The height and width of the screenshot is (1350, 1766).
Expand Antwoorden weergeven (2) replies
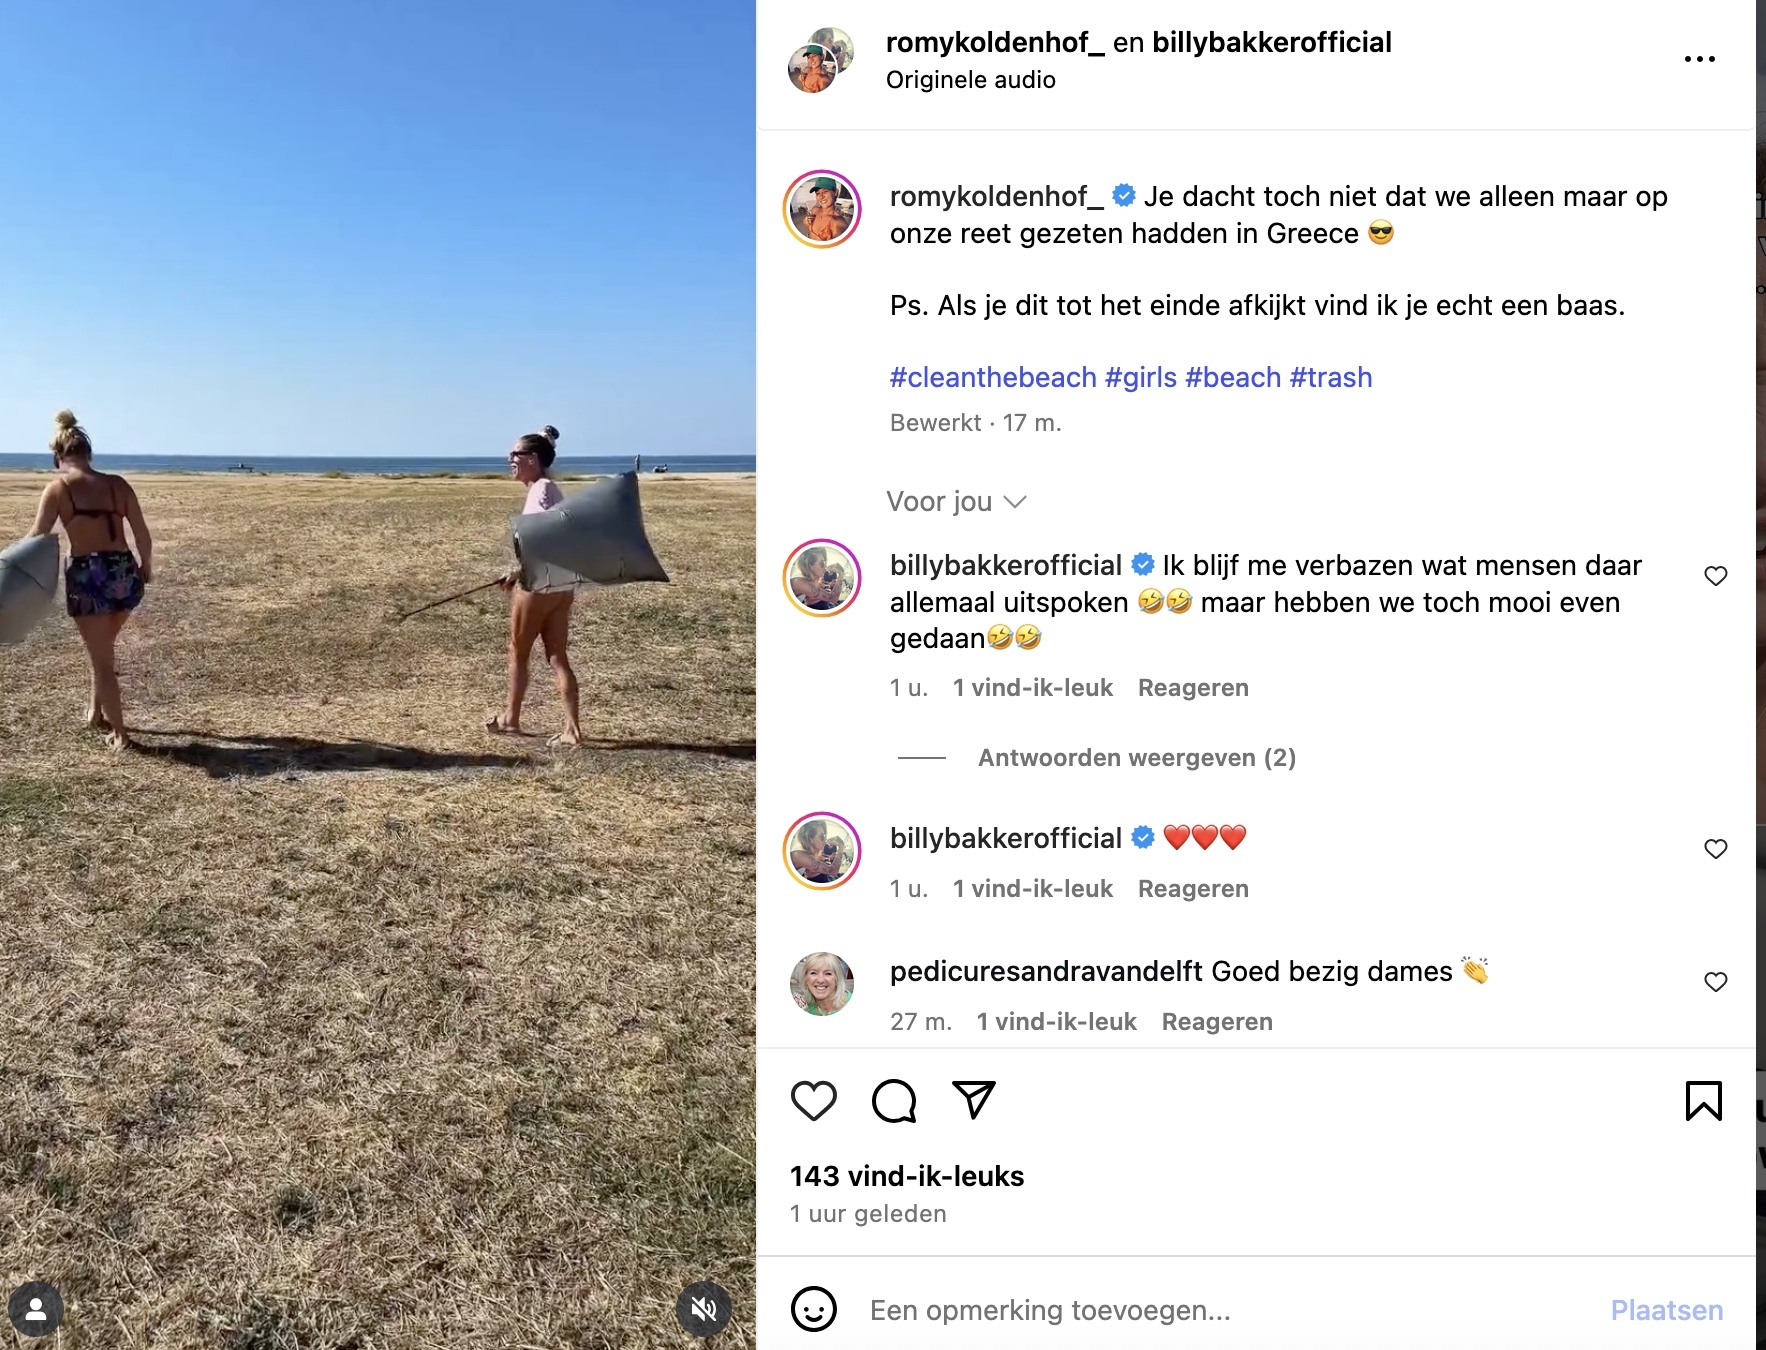(x=1137, y=758)
